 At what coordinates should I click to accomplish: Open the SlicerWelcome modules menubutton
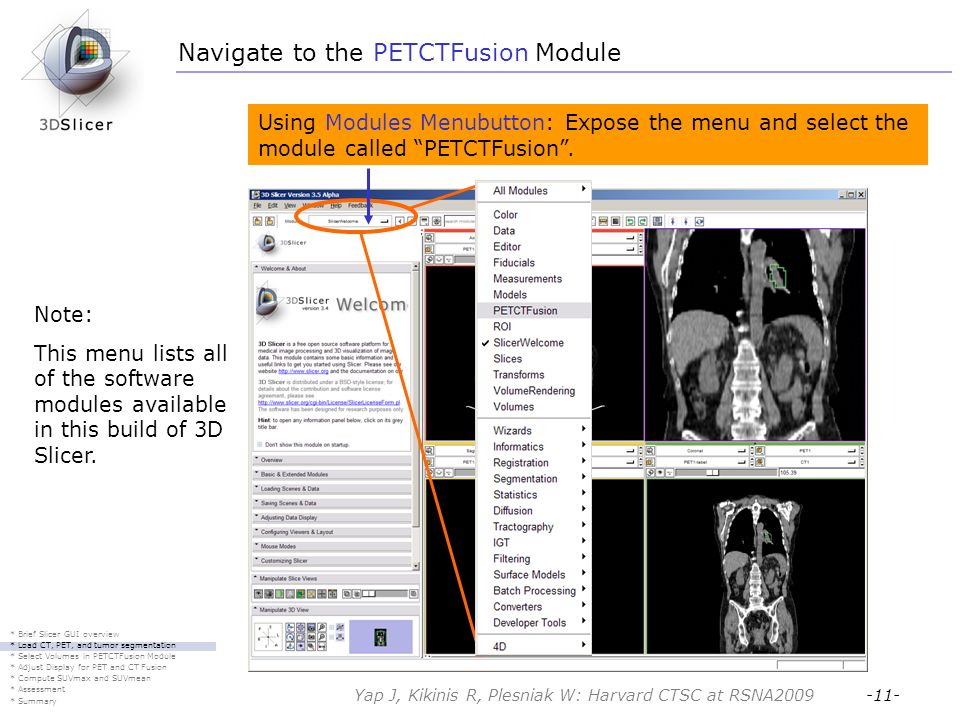pyautogui.click(x=349, y=221)
